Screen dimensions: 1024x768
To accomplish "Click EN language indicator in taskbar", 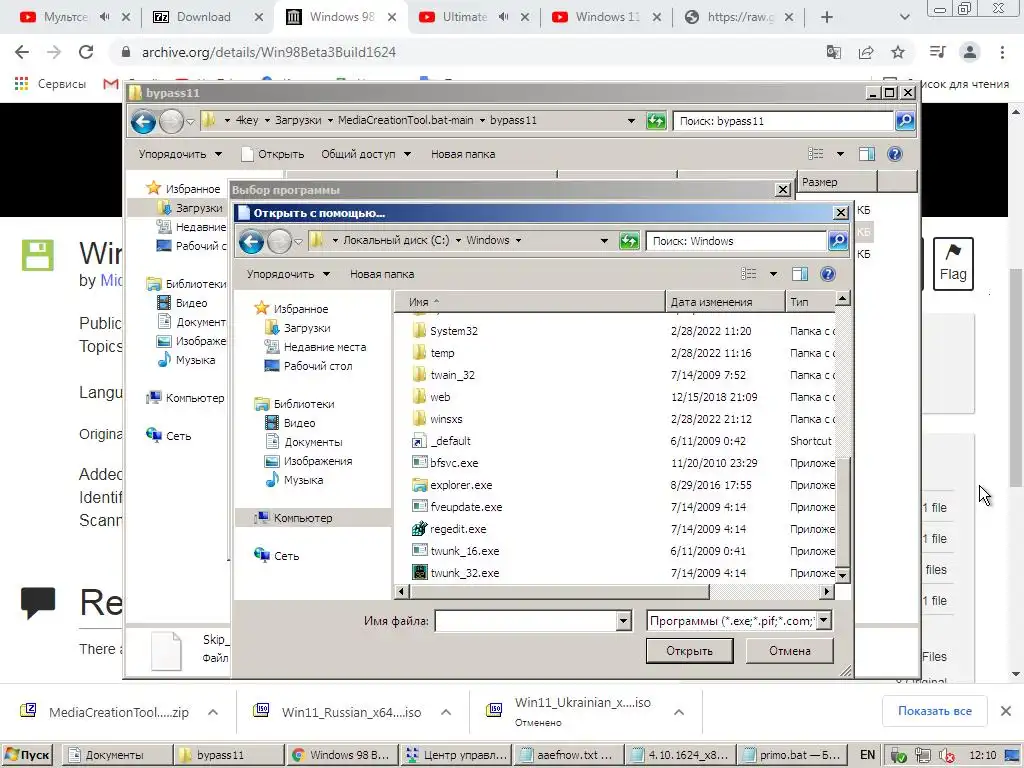I will 867,755.
